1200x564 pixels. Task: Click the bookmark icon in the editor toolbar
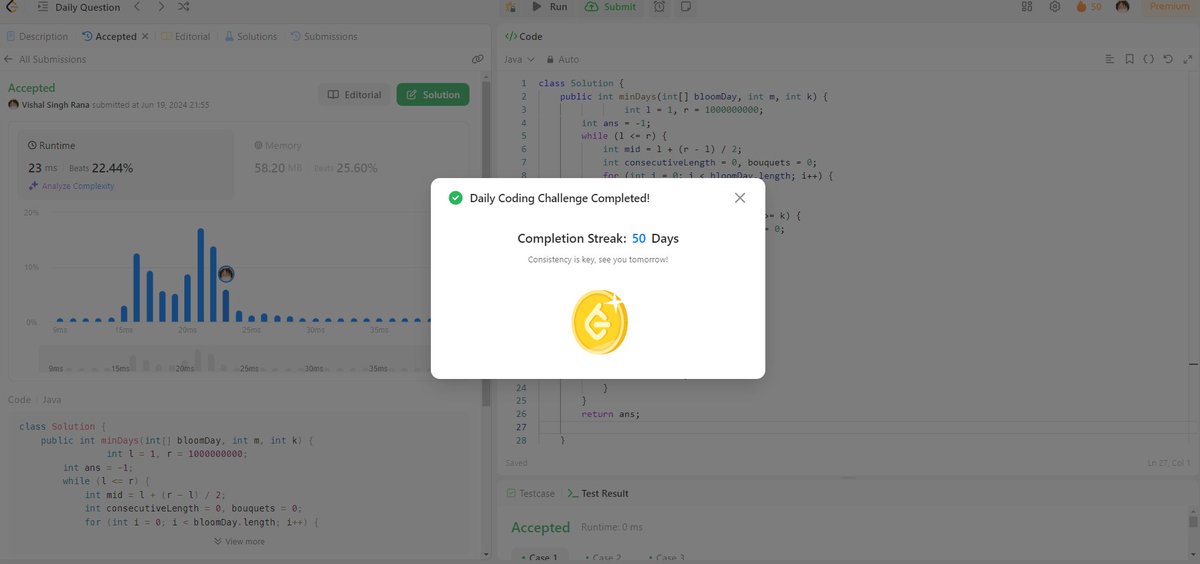pos(1128,59)
